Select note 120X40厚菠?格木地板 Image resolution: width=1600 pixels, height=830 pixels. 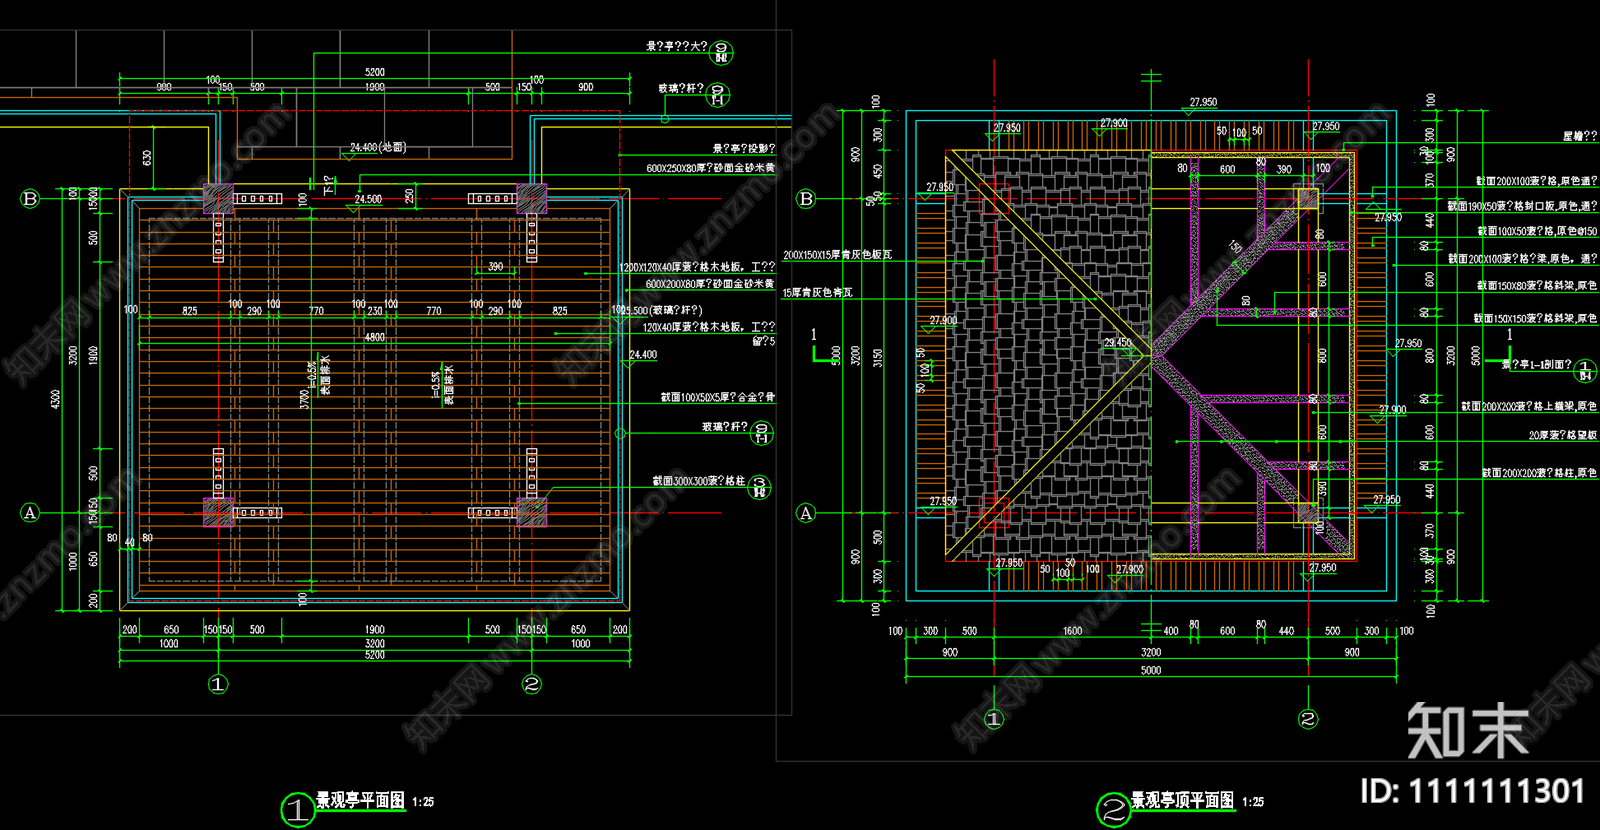point(708,327)
